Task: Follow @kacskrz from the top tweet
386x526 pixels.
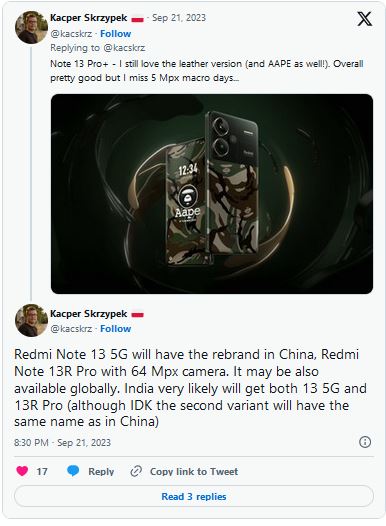Action: pos(115,34)
